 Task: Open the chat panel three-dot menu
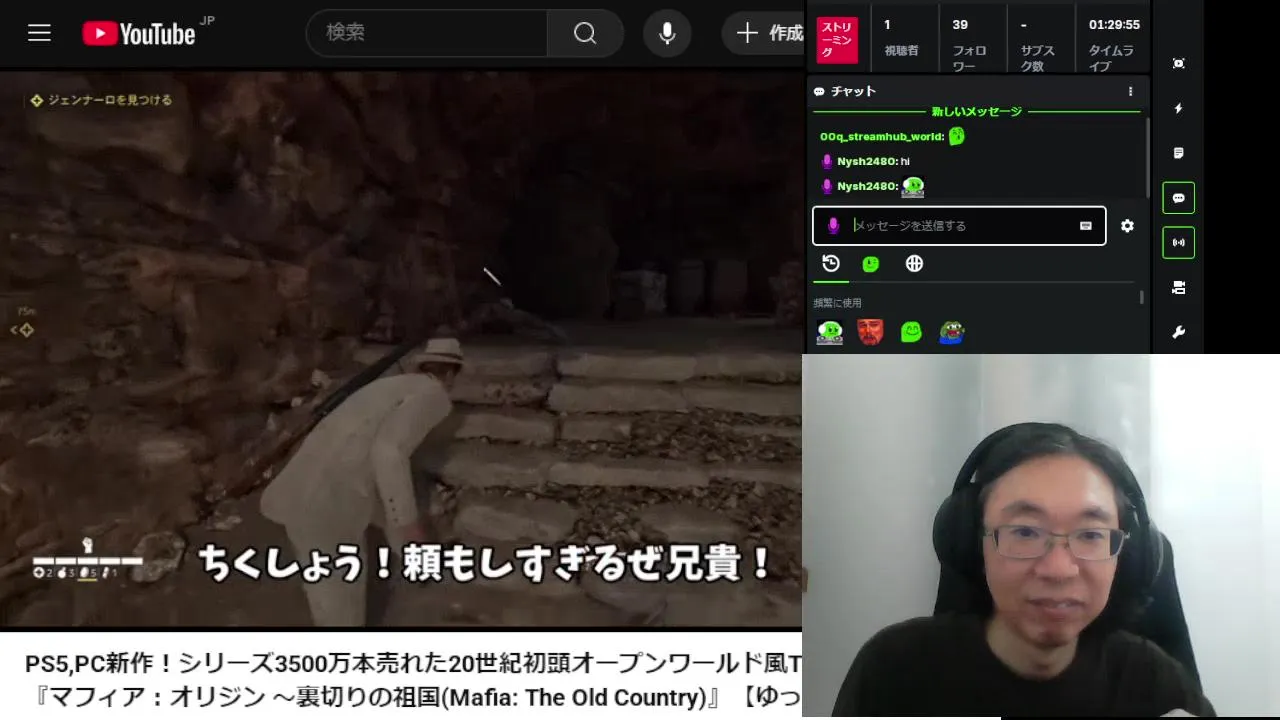coord(1130,91)
